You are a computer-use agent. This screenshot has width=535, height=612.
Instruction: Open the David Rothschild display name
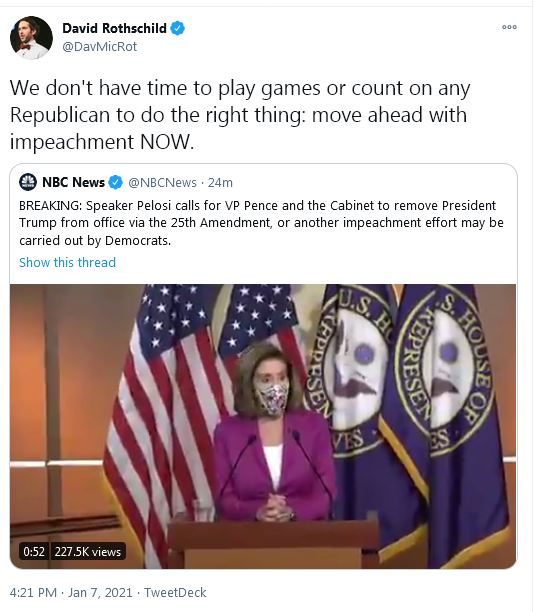[x=114, y=28]
